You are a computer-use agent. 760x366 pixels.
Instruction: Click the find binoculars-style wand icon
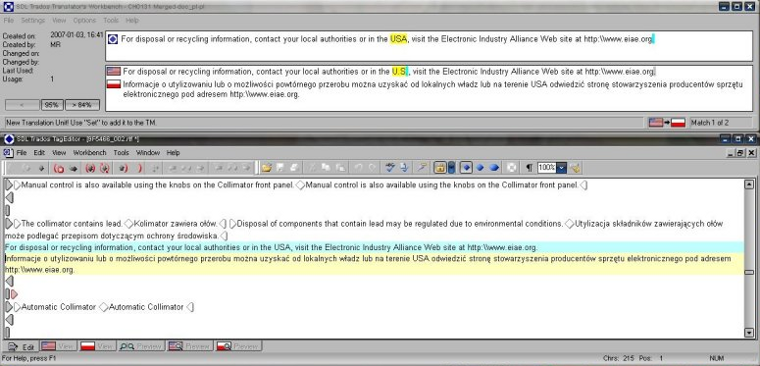click(422, 168)
